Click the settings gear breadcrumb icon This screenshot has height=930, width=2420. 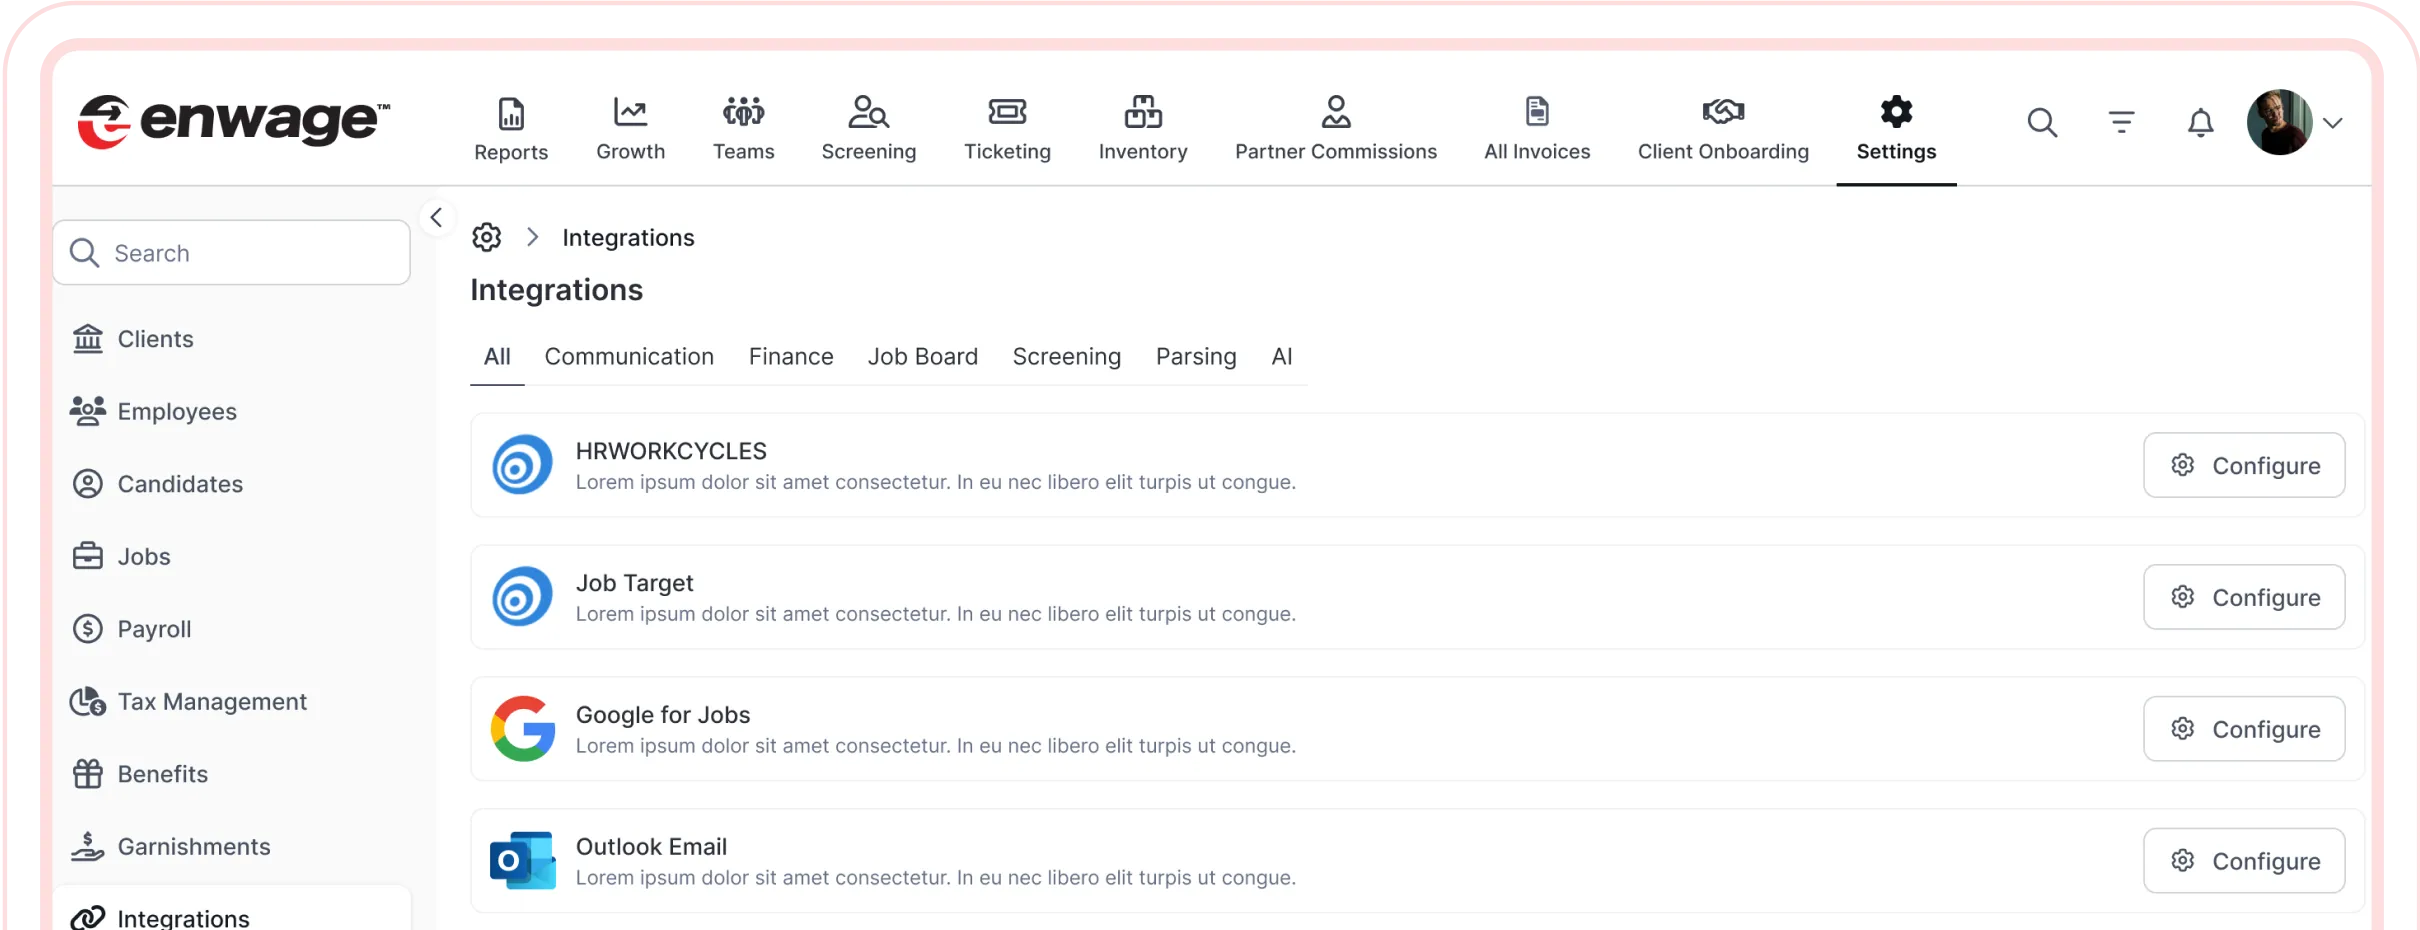pyautogui.click(x=487, y=237)
